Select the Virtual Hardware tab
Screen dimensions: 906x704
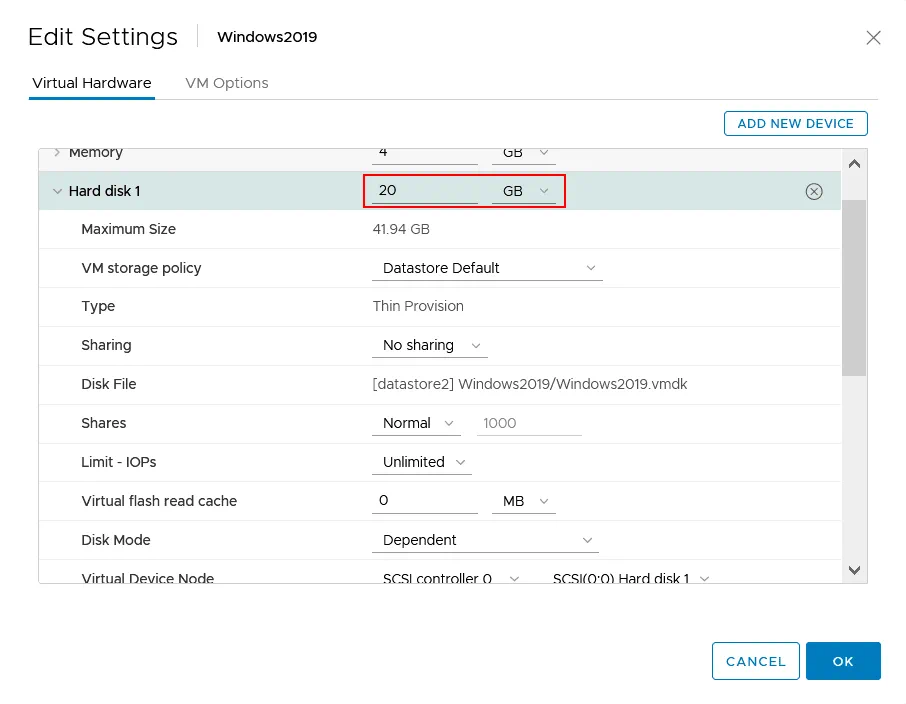tap(91, 83)
